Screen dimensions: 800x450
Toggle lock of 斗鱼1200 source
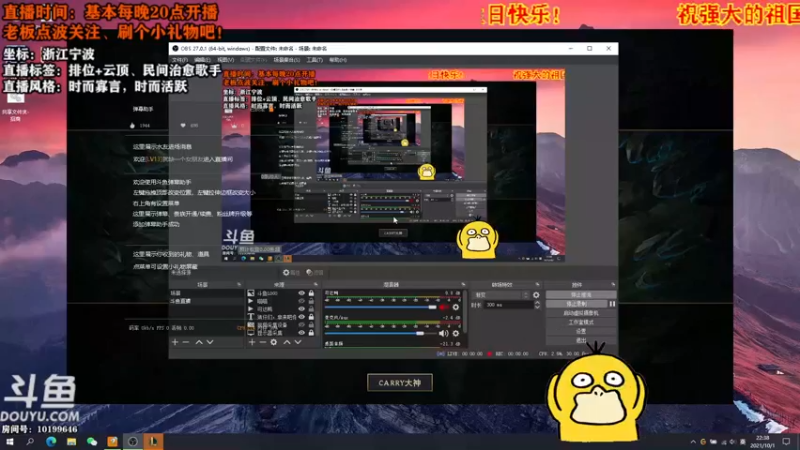311,293
